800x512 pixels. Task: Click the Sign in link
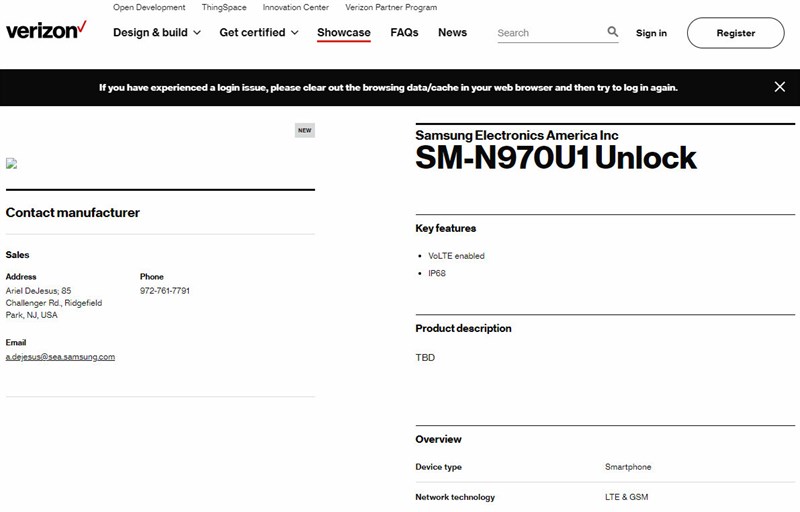pyautogui.click(x=651, y=33)
